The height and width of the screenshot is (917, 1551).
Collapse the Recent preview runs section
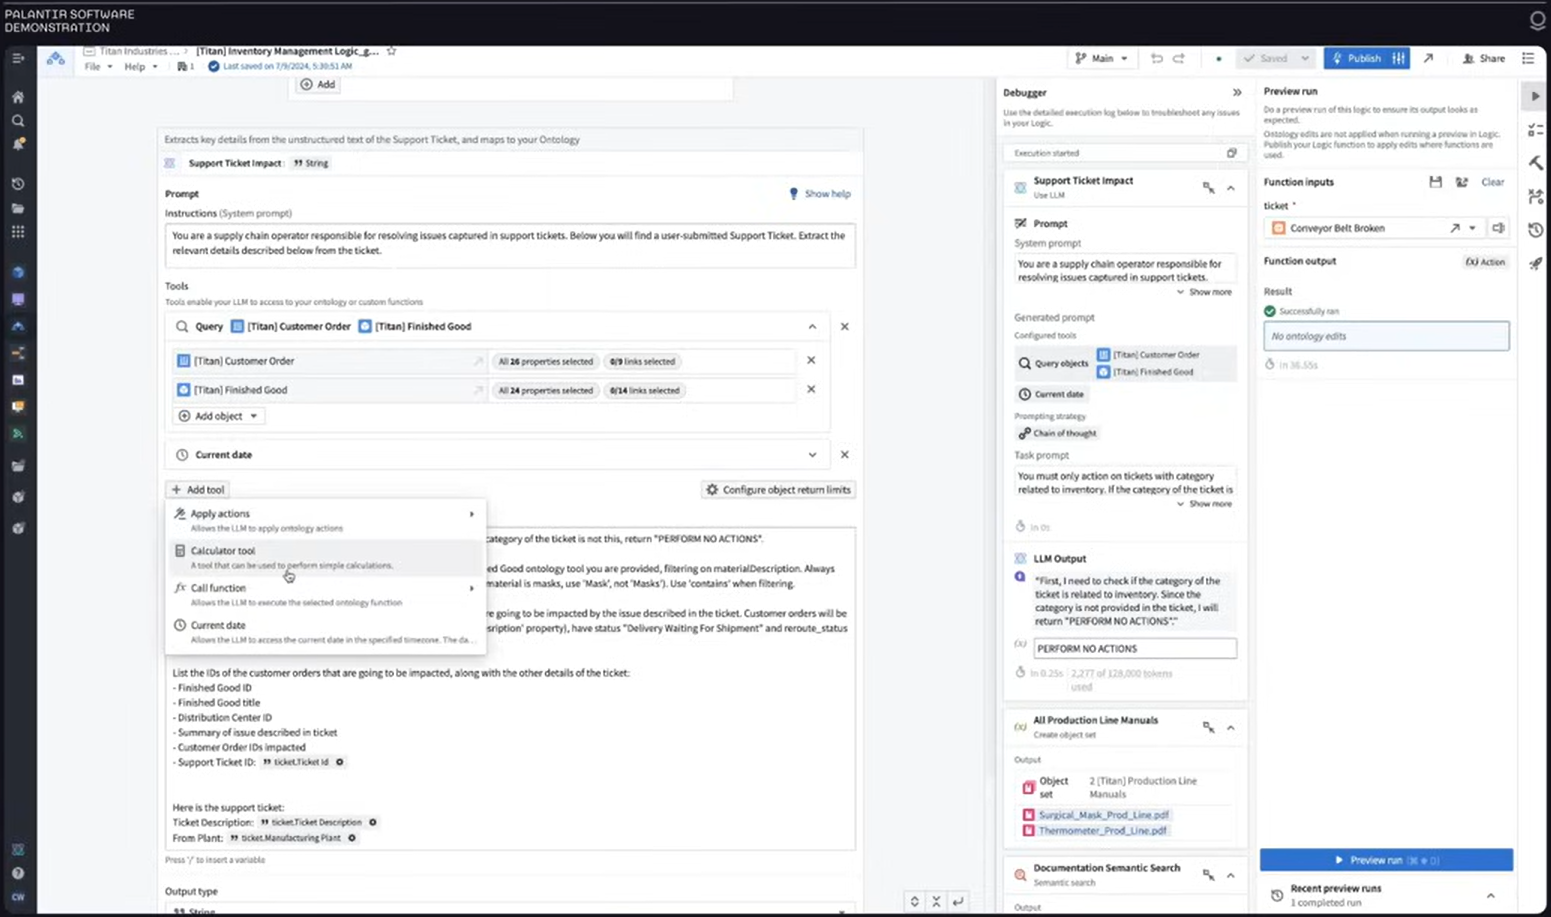tap(1491, 895)
